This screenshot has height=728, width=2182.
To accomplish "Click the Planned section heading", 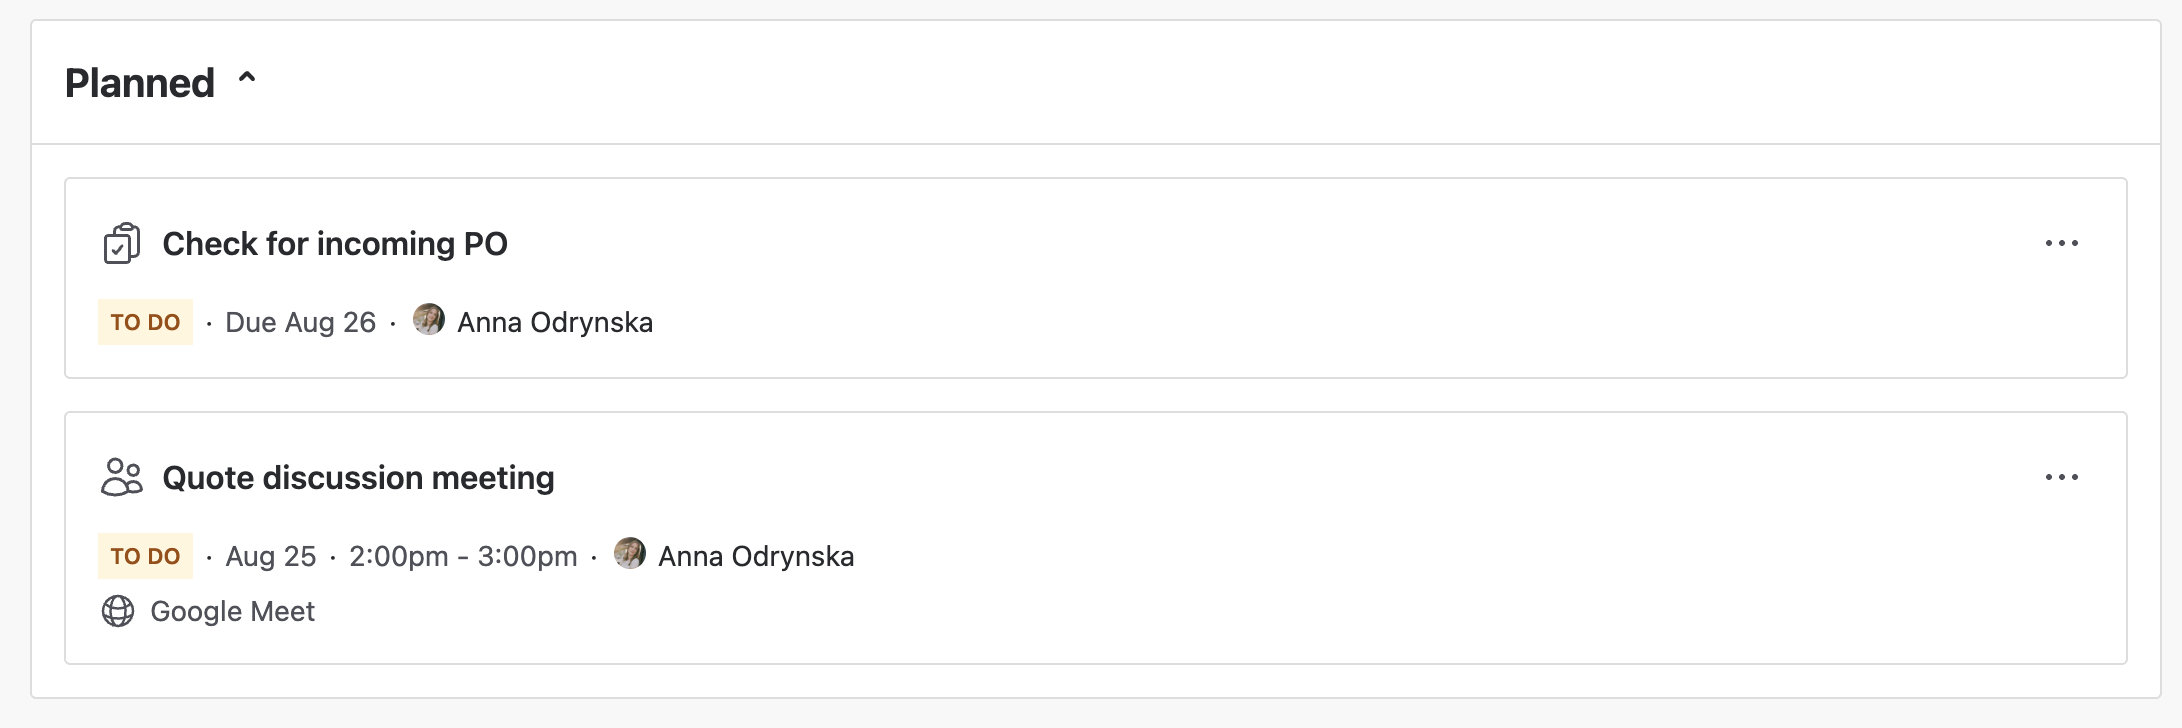I will 140,83.
